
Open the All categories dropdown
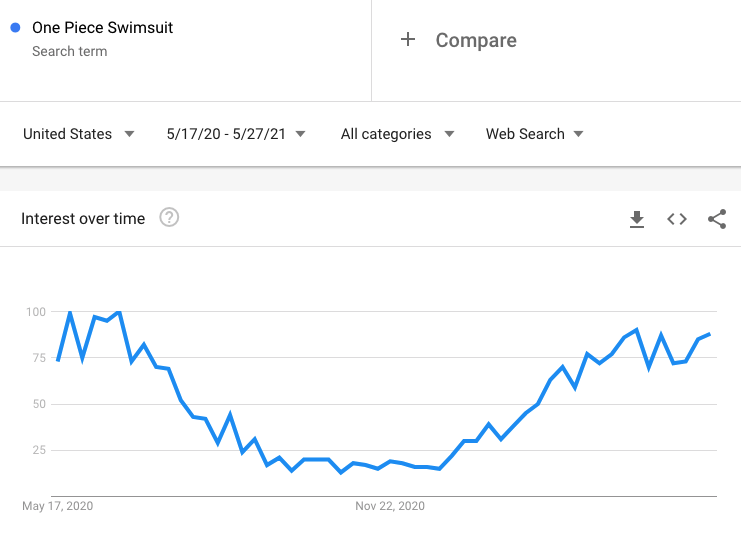click(x=397, y=134)
